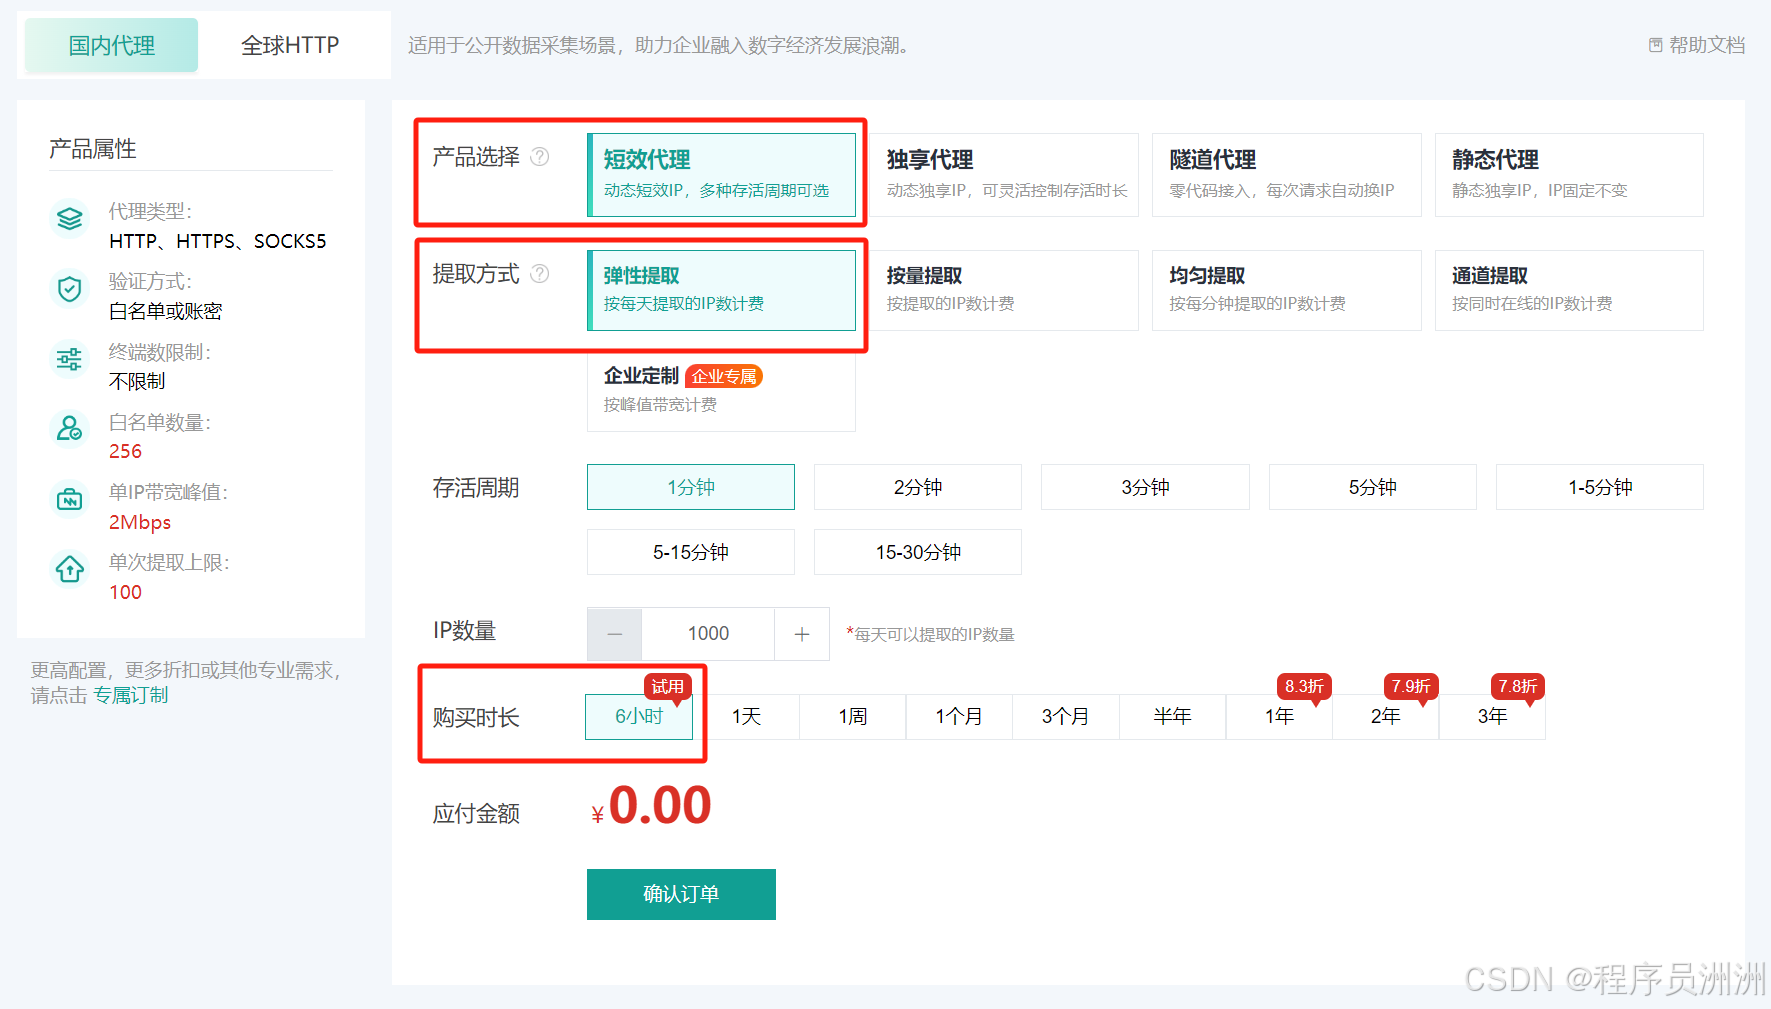Select 5-15分钟 survival period

[x=691, y=552]
